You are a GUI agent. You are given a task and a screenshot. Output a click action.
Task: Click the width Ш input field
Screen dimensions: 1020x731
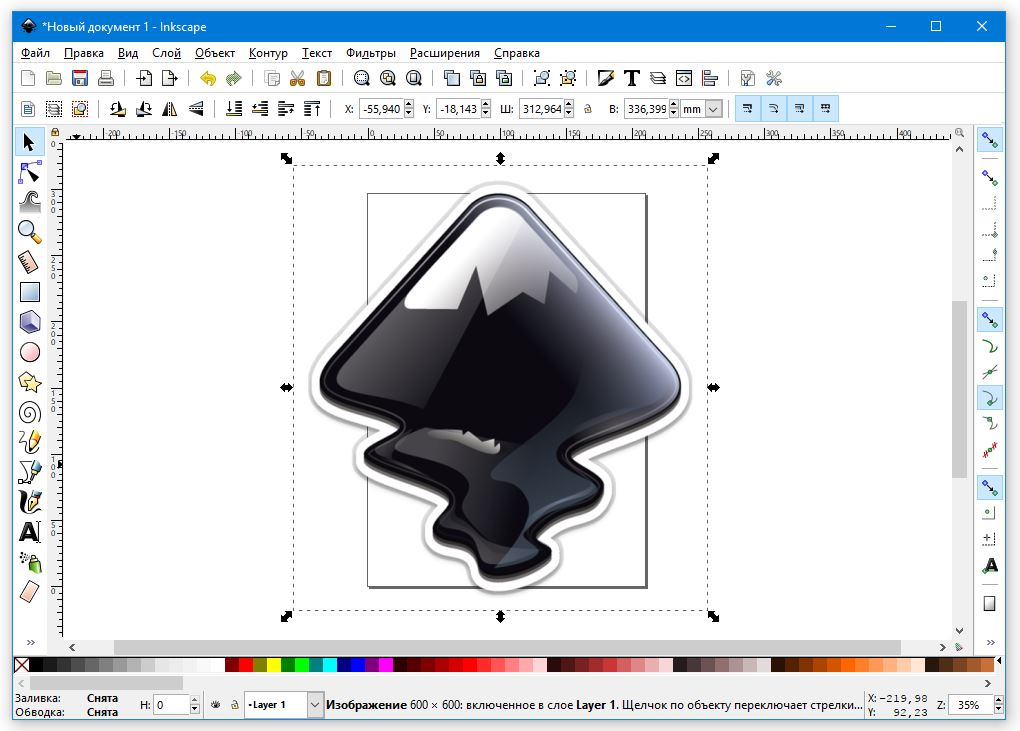(542, 109)
